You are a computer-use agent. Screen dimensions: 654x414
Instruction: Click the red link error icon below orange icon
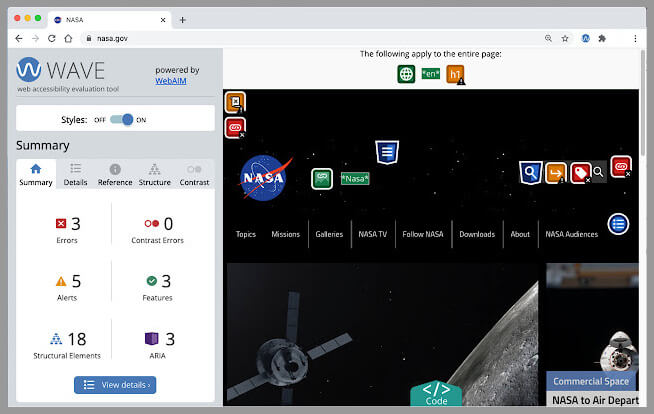tap(235, 128)
